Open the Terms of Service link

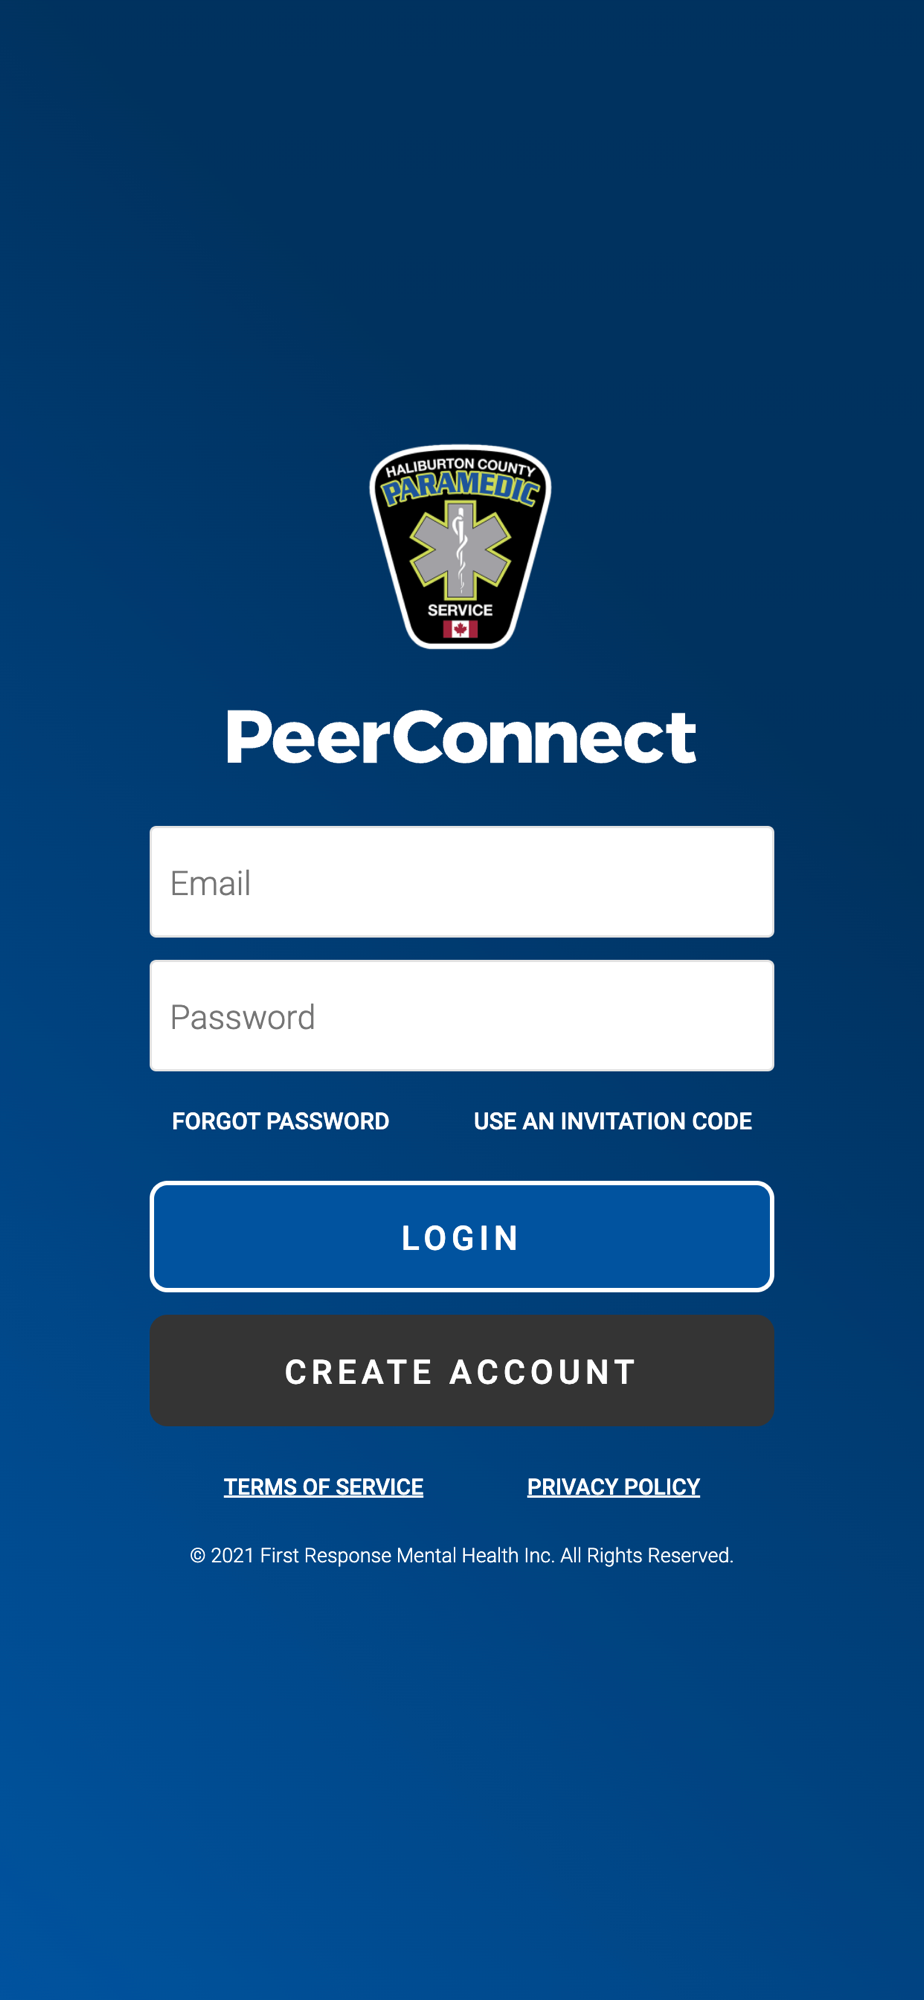[x=324, y=1487]
